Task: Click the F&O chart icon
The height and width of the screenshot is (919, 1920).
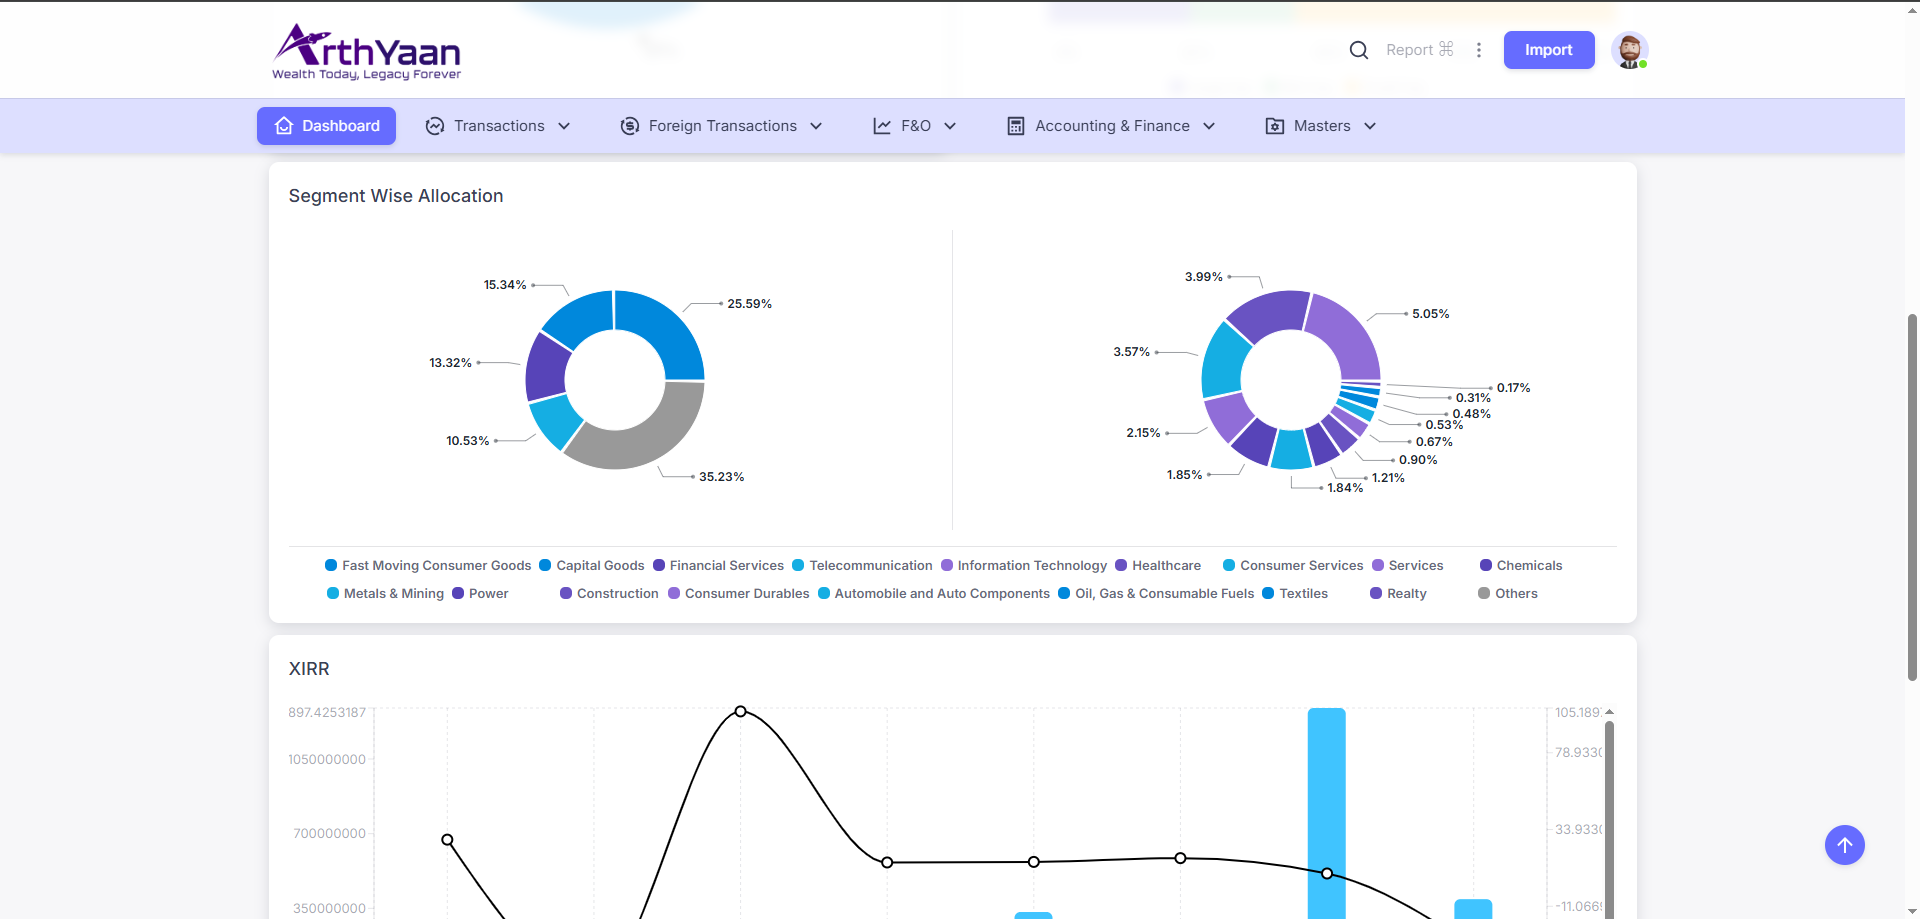Action: click(882, 126)
